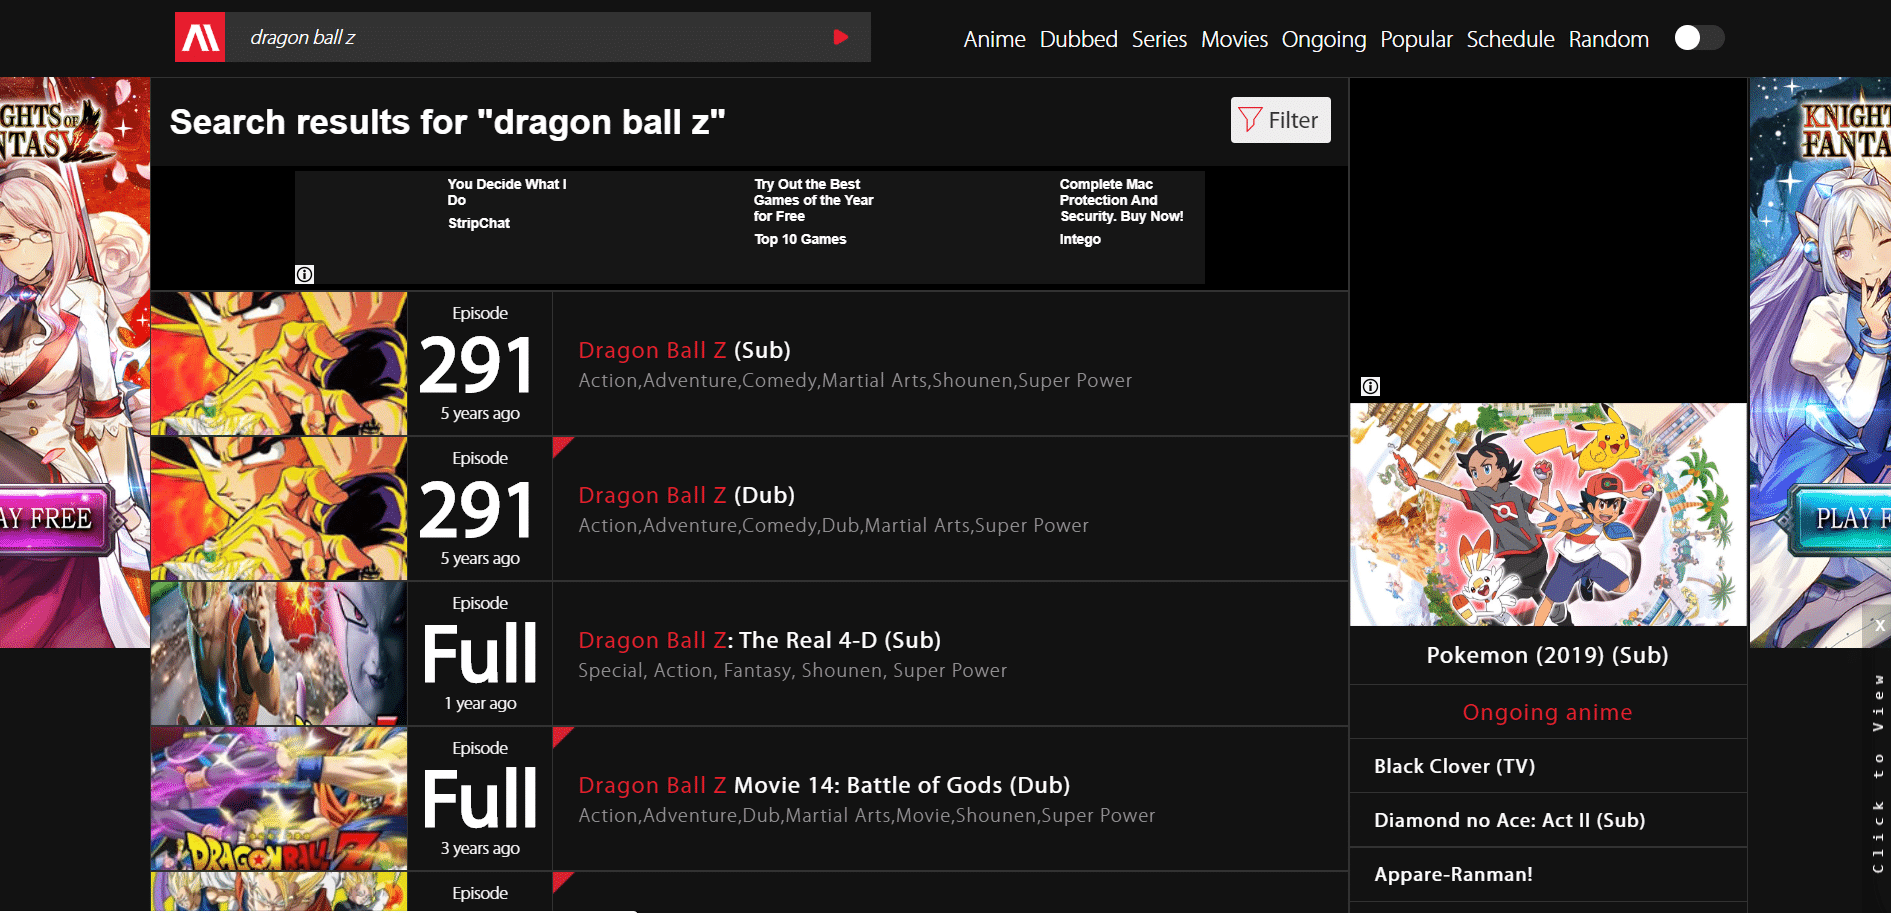Open the Movies menu item
Screen dimensions: 1891x913
click(1234, 39)
